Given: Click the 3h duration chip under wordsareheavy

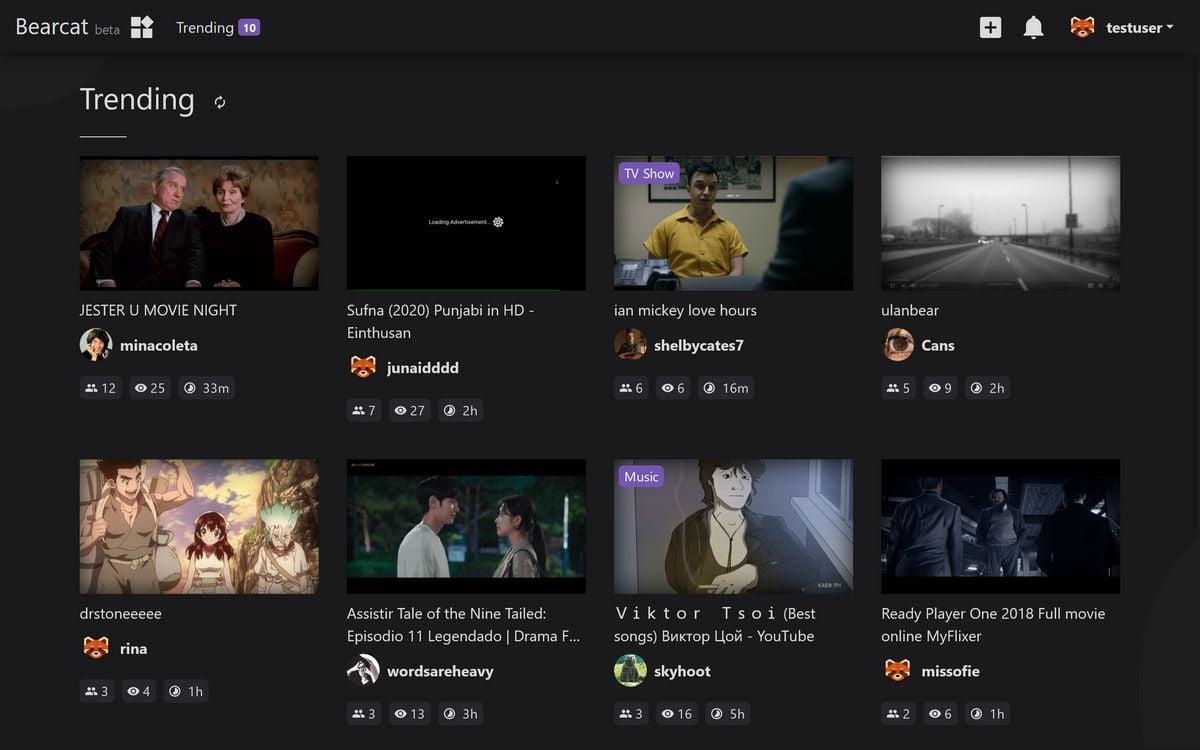Looking at the screenshot, I should 461,714.
